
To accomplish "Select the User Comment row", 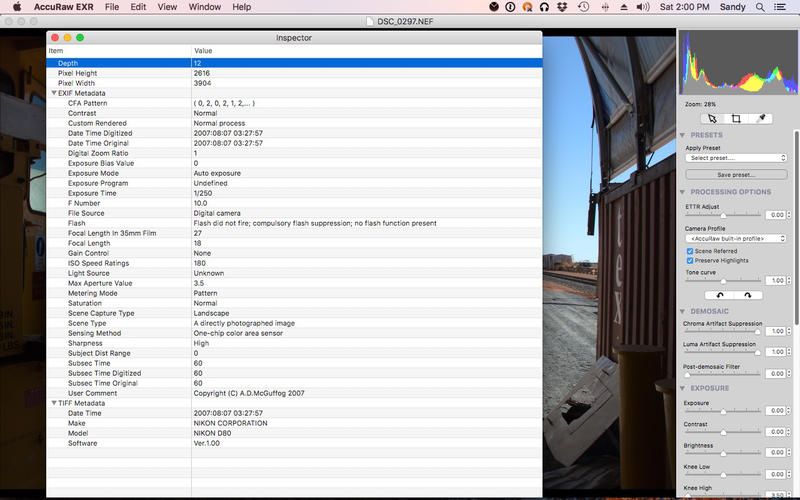I will (x=294, y=393).
